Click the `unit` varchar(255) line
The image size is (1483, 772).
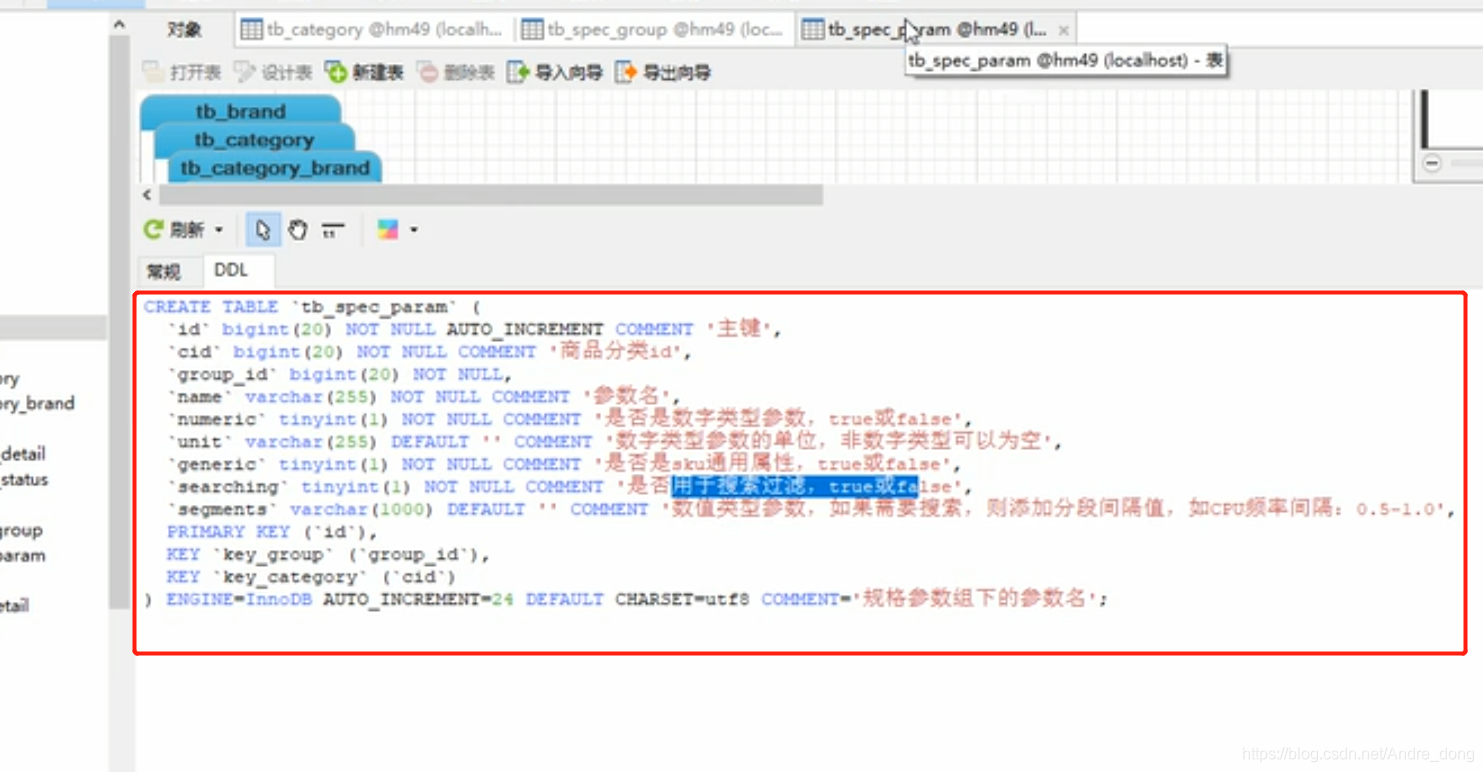click(x=614, y=442)
